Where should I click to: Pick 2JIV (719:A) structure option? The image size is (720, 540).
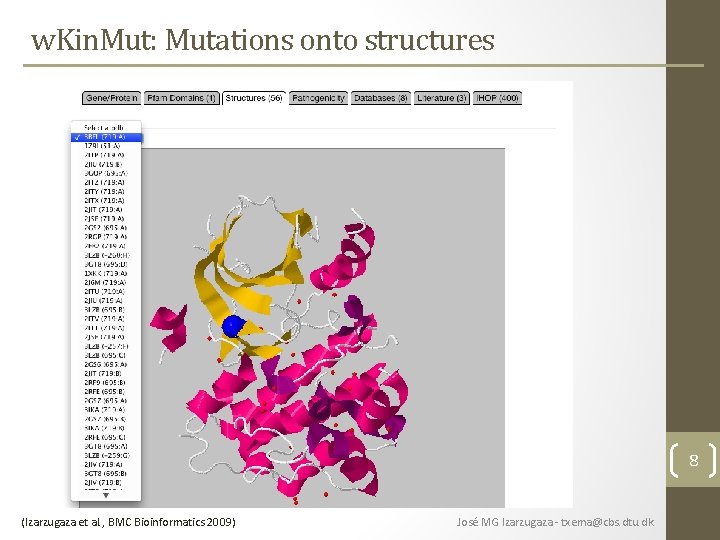pos(103,464)
